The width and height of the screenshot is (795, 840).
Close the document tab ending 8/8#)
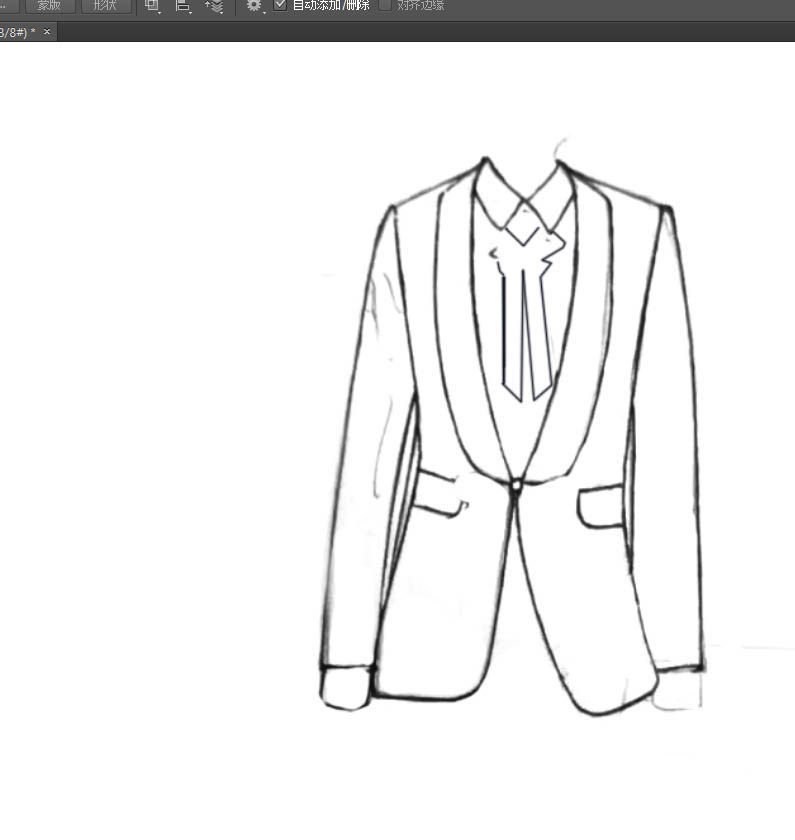click(47, 32)
